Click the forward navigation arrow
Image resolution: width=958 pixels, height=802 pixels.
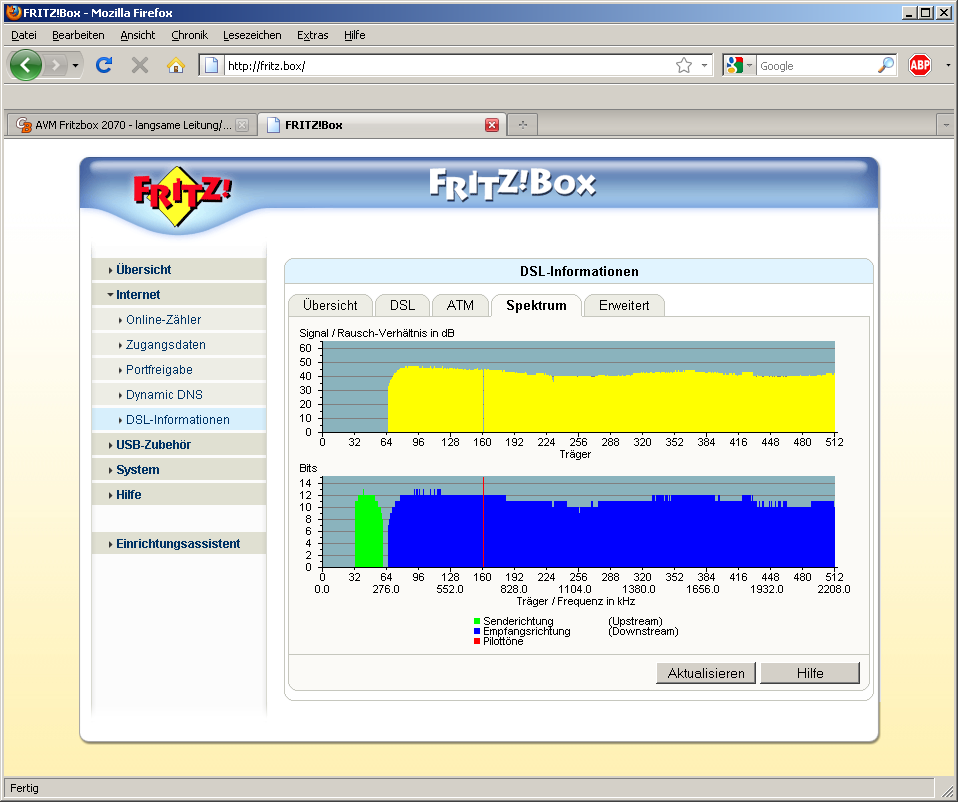56,65
